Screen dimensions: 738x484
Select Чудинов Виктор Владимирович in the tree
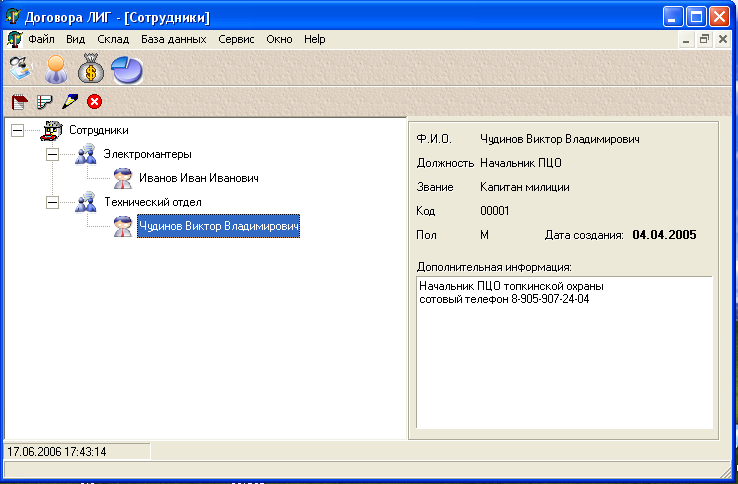pos(218,226)
